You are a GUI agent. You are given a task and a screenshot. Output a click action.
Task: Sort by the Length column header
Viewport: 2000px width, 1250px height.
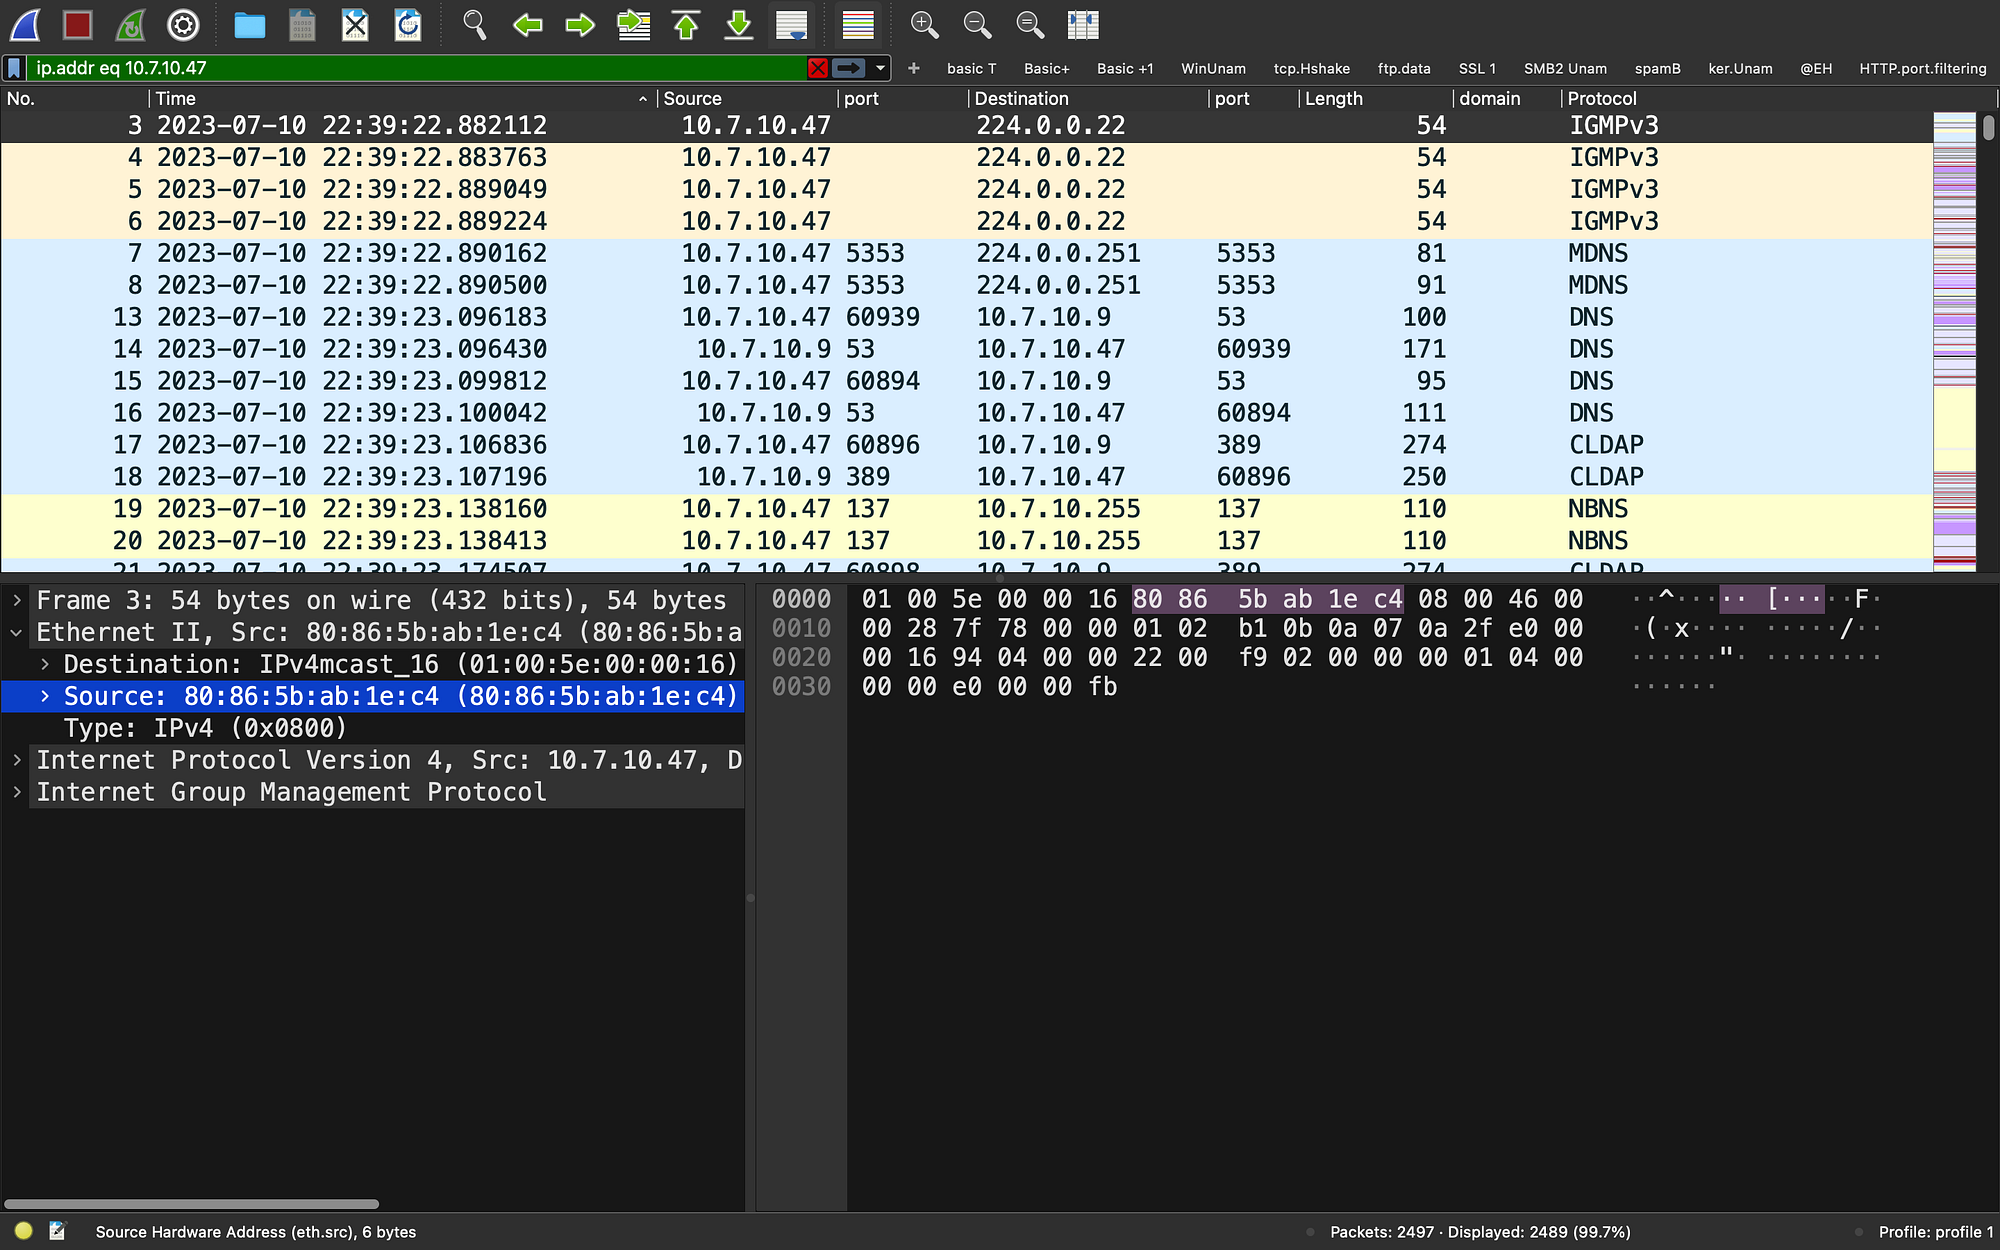(1376, 98)
